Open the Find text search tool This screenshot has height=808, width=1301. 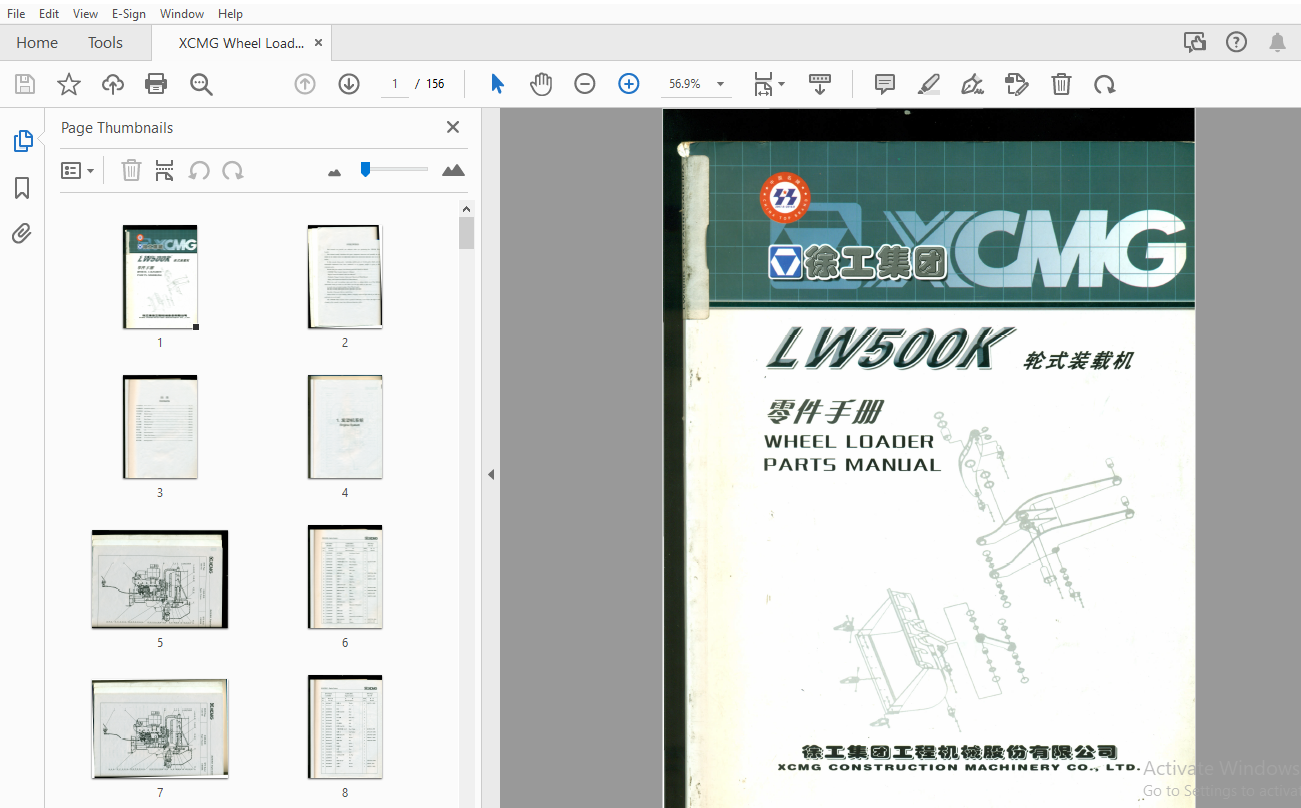(201, 84)
